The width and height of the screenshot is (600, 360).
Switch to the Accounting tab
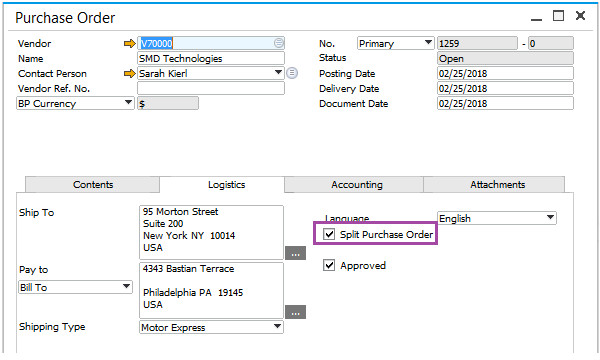357,185
